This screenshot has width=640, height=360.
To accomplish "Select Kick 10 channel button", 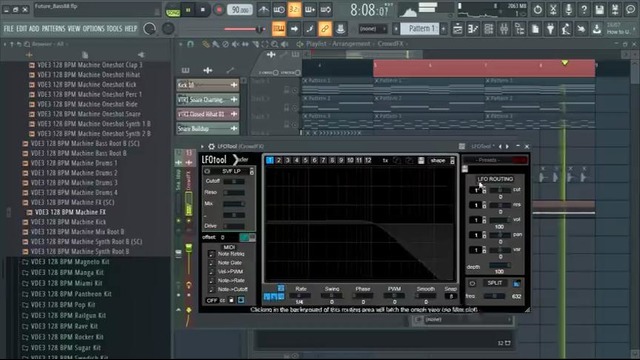I will pos(208,85).
